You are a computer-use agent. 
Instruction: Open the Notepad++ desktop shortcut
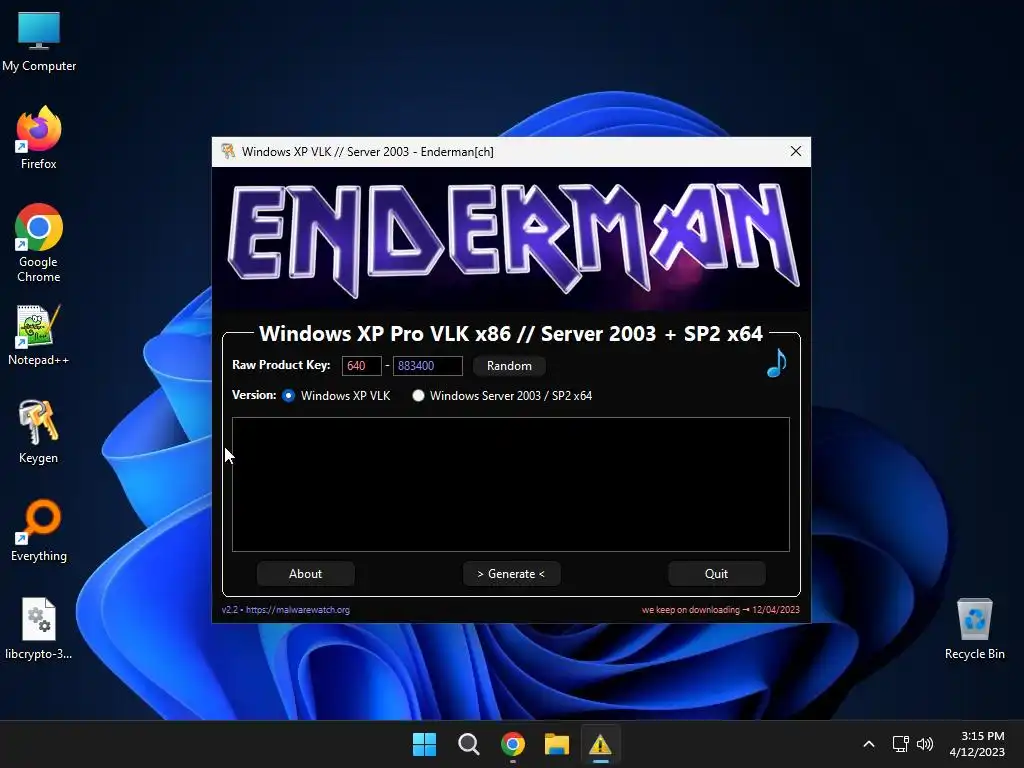click(x=39, y=335)
